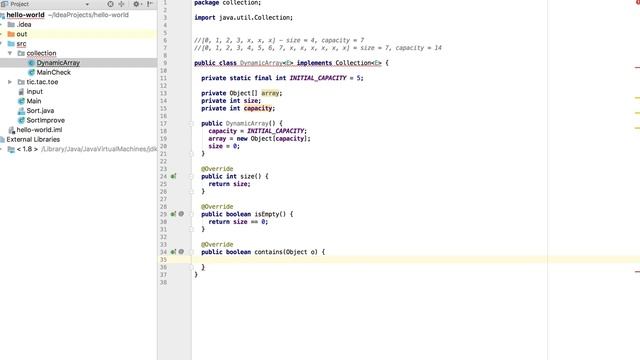The height and width of the screenshot is (360, 640).
Task: Open the Project panel gear settings
Action: point(136,4)
